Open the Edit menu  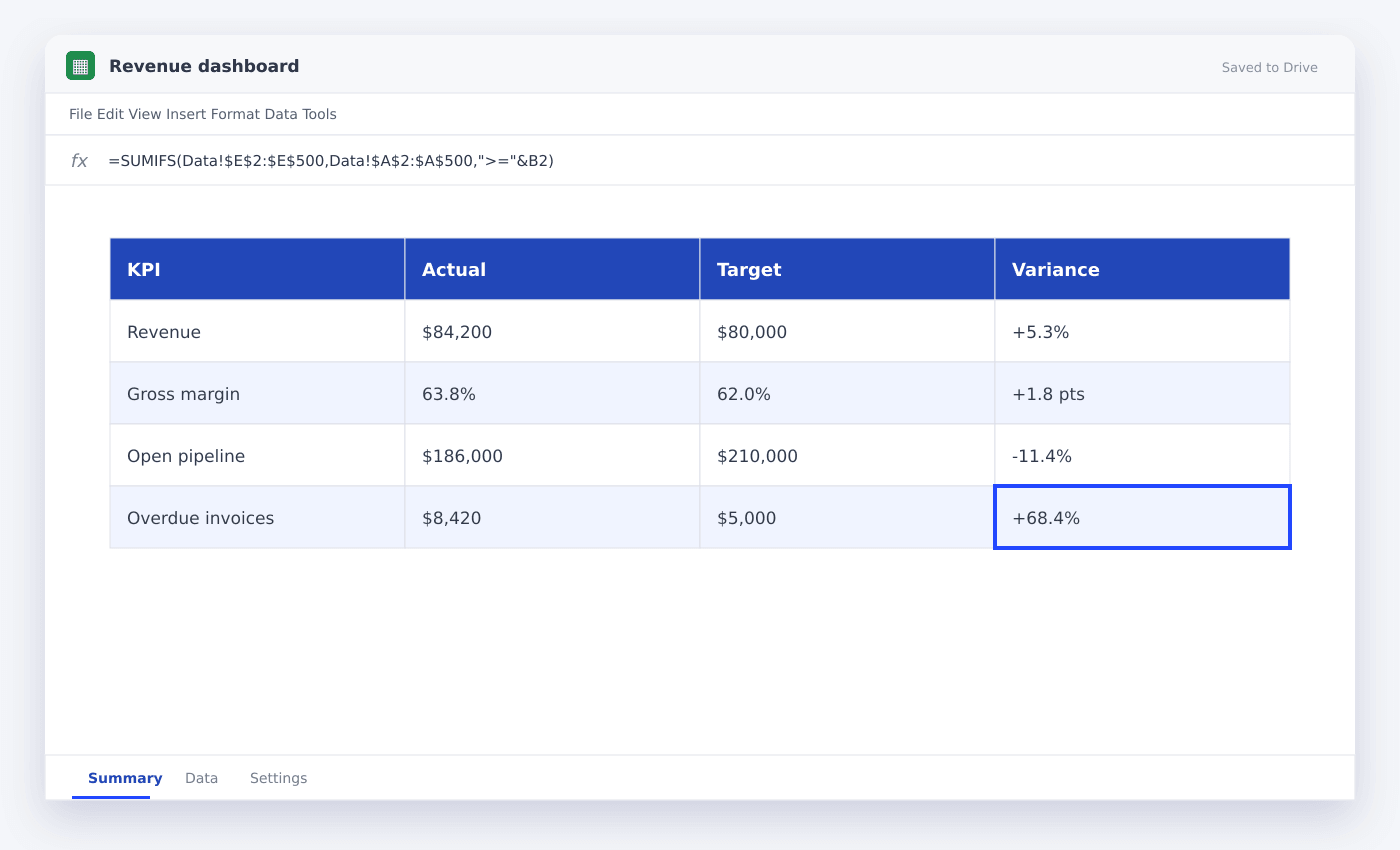110,114
